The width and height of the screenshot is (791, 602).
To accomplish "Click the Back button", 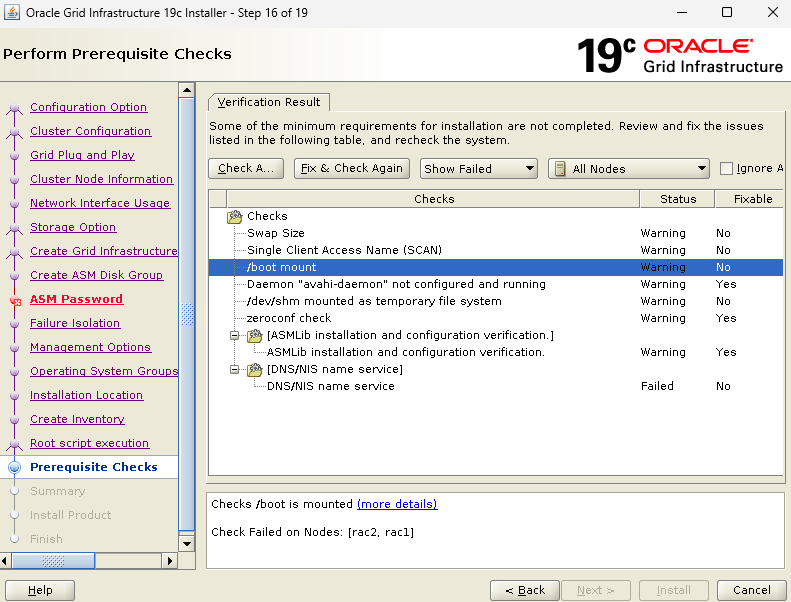I will tap(525, 590).
